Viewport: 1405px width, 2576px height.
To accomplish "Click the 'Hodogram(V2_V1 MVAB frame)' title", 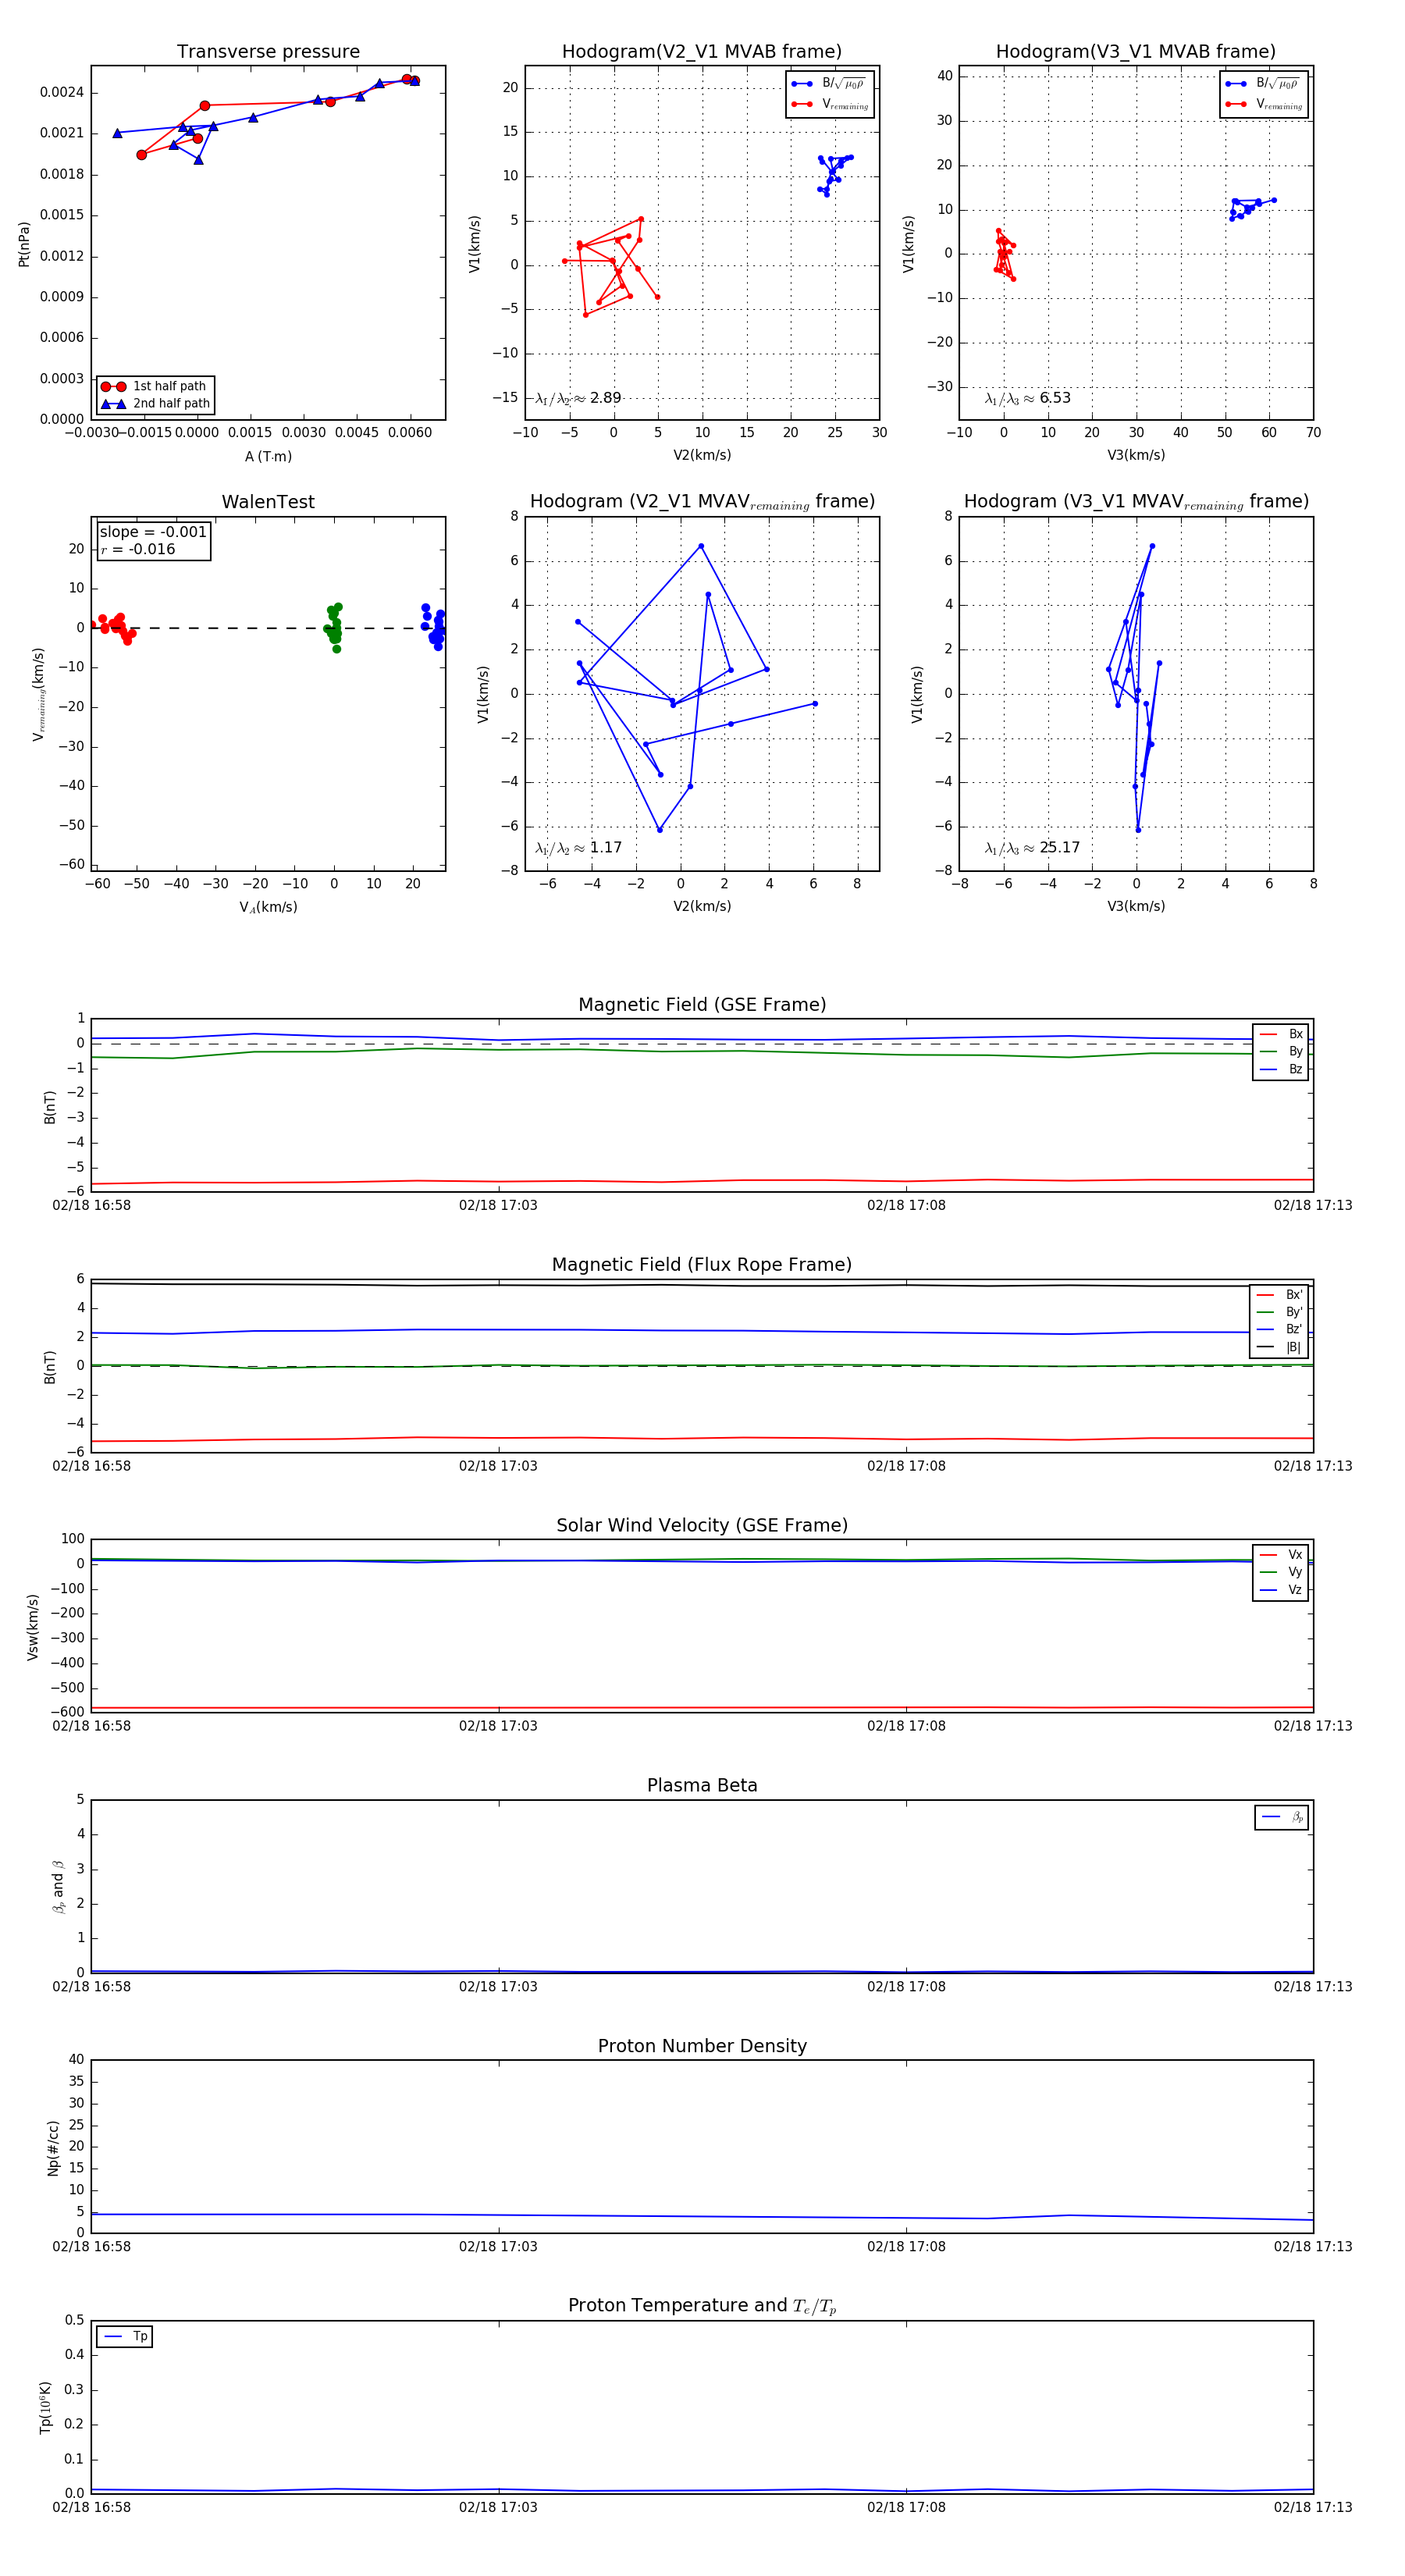I will coord(702,51).
